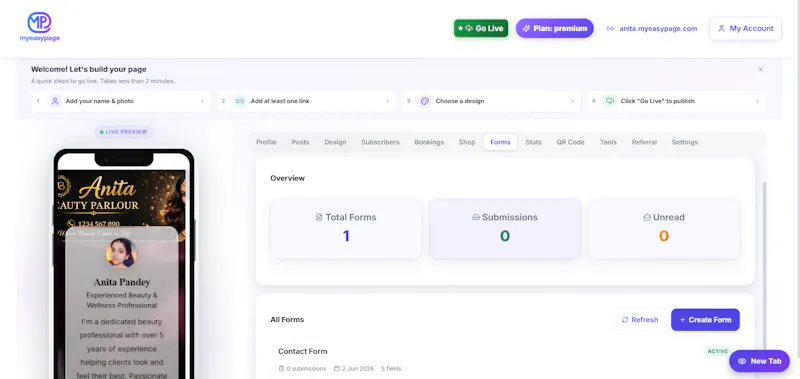
Task: Click the envelope icon beside Unread
Action: coord(647,217)
